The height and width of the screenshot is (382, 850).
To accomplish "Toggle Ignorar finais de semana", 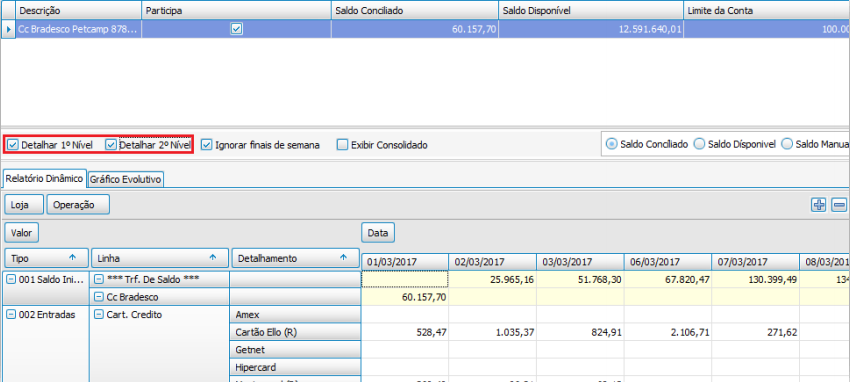I will pyautogui.click(x=206, y=145).
